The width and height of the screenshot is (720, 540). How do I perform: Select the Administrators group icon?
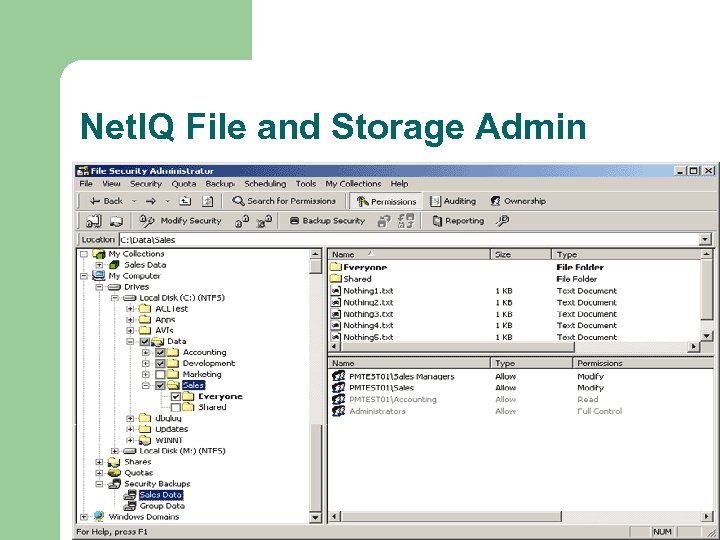tap(338, 411)
